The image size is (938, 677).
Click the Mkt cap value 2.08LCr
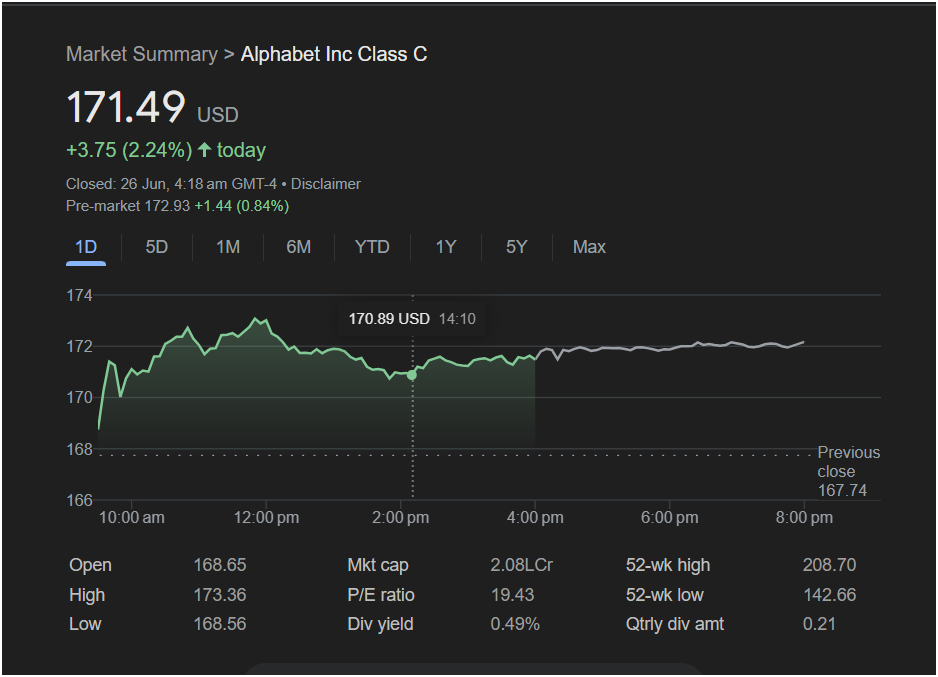521,565
